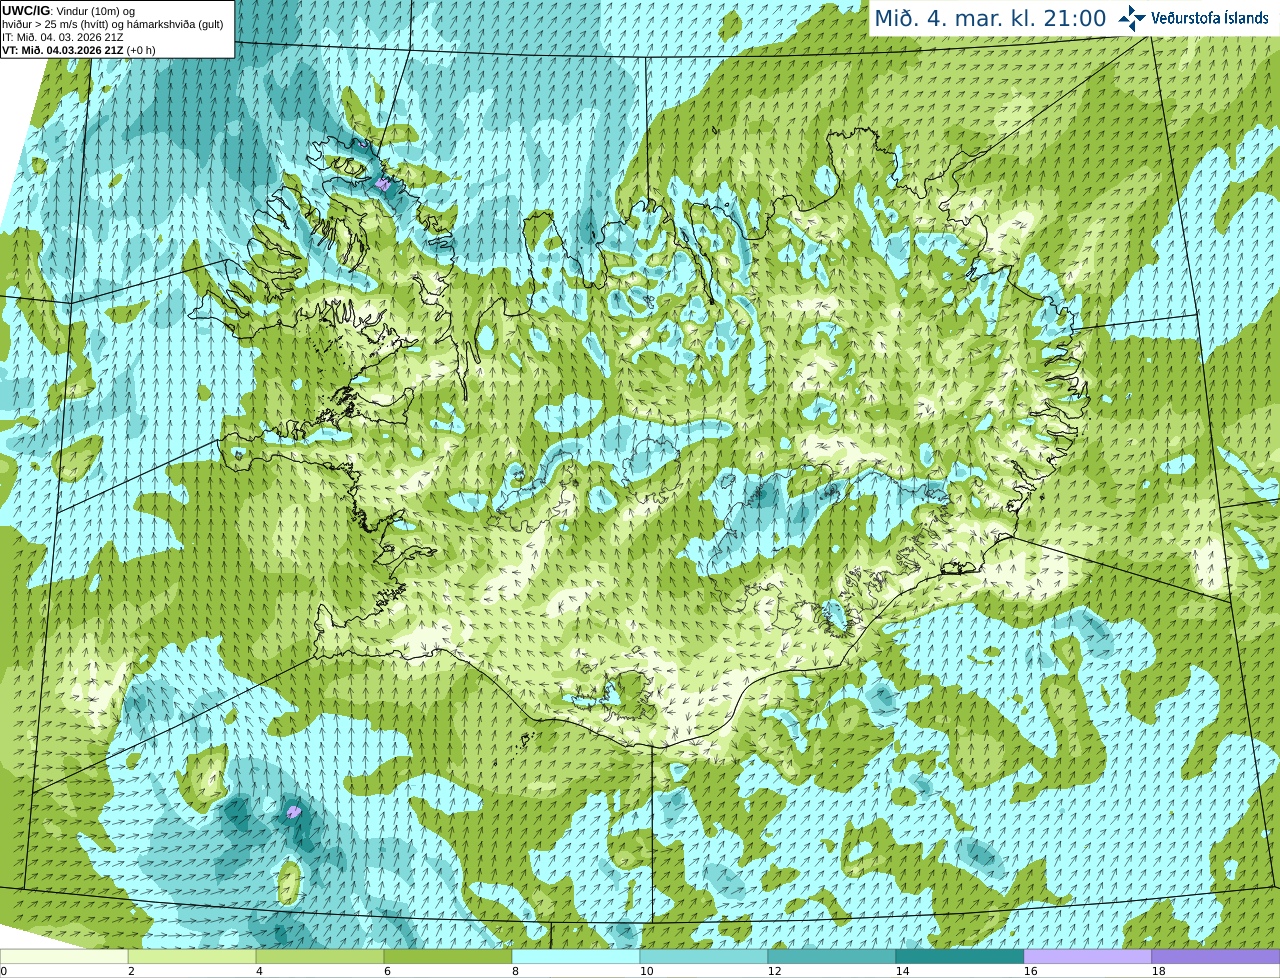Screen dimensions: 1280x978
Task: Click the "4" label on the wind scale
Action: (x=259, y=971)
